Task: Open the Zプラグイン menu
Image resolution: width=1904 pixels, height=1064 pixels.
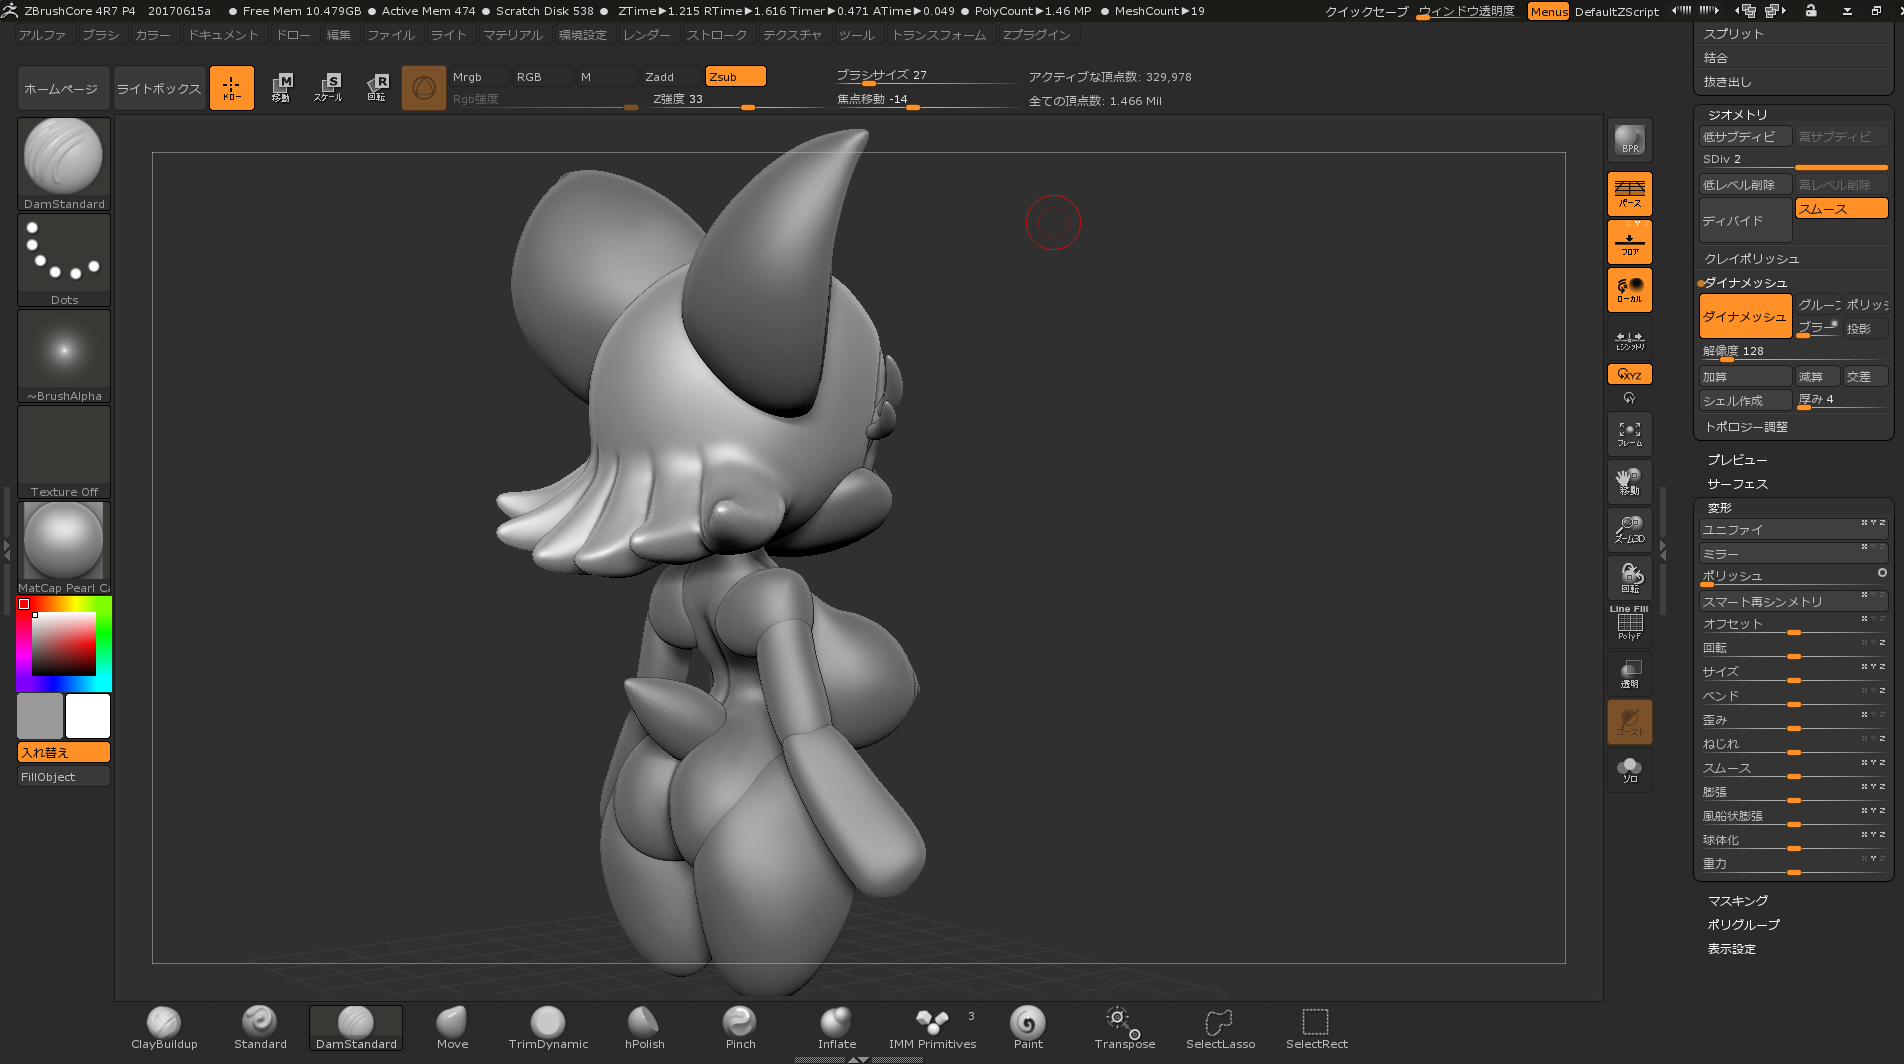Action: (1036, 35)
